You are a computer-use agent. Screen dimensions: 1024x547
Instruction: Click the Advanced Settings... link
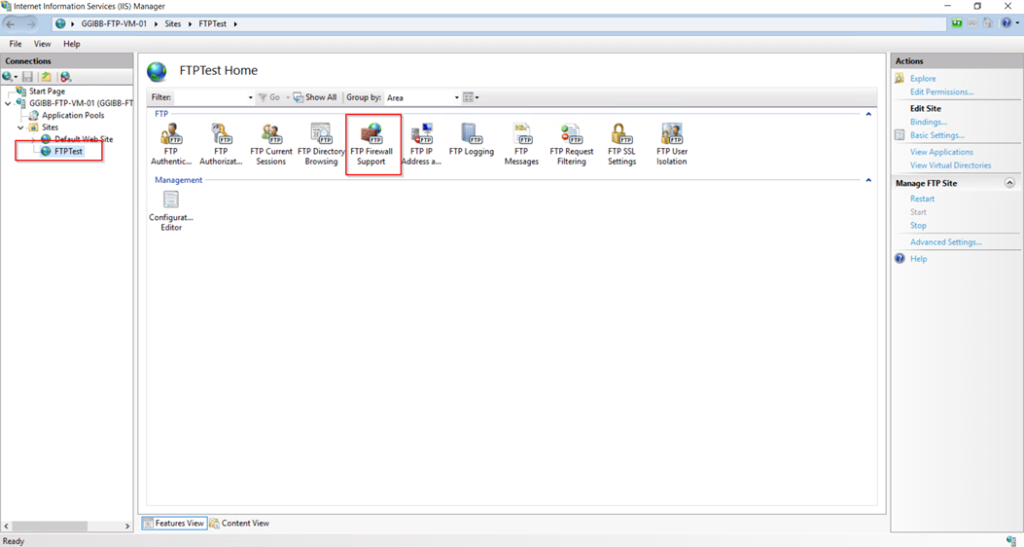945,242
